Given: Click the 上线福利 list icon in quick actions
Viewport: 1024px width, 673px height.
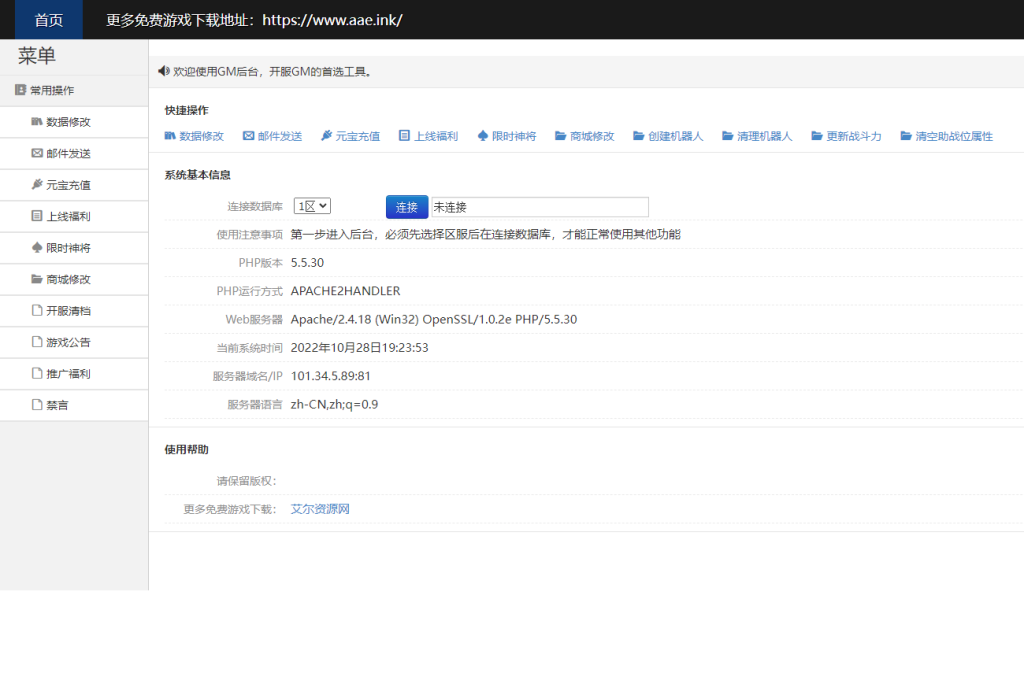Looking at the screenshot, I should 404,136.
